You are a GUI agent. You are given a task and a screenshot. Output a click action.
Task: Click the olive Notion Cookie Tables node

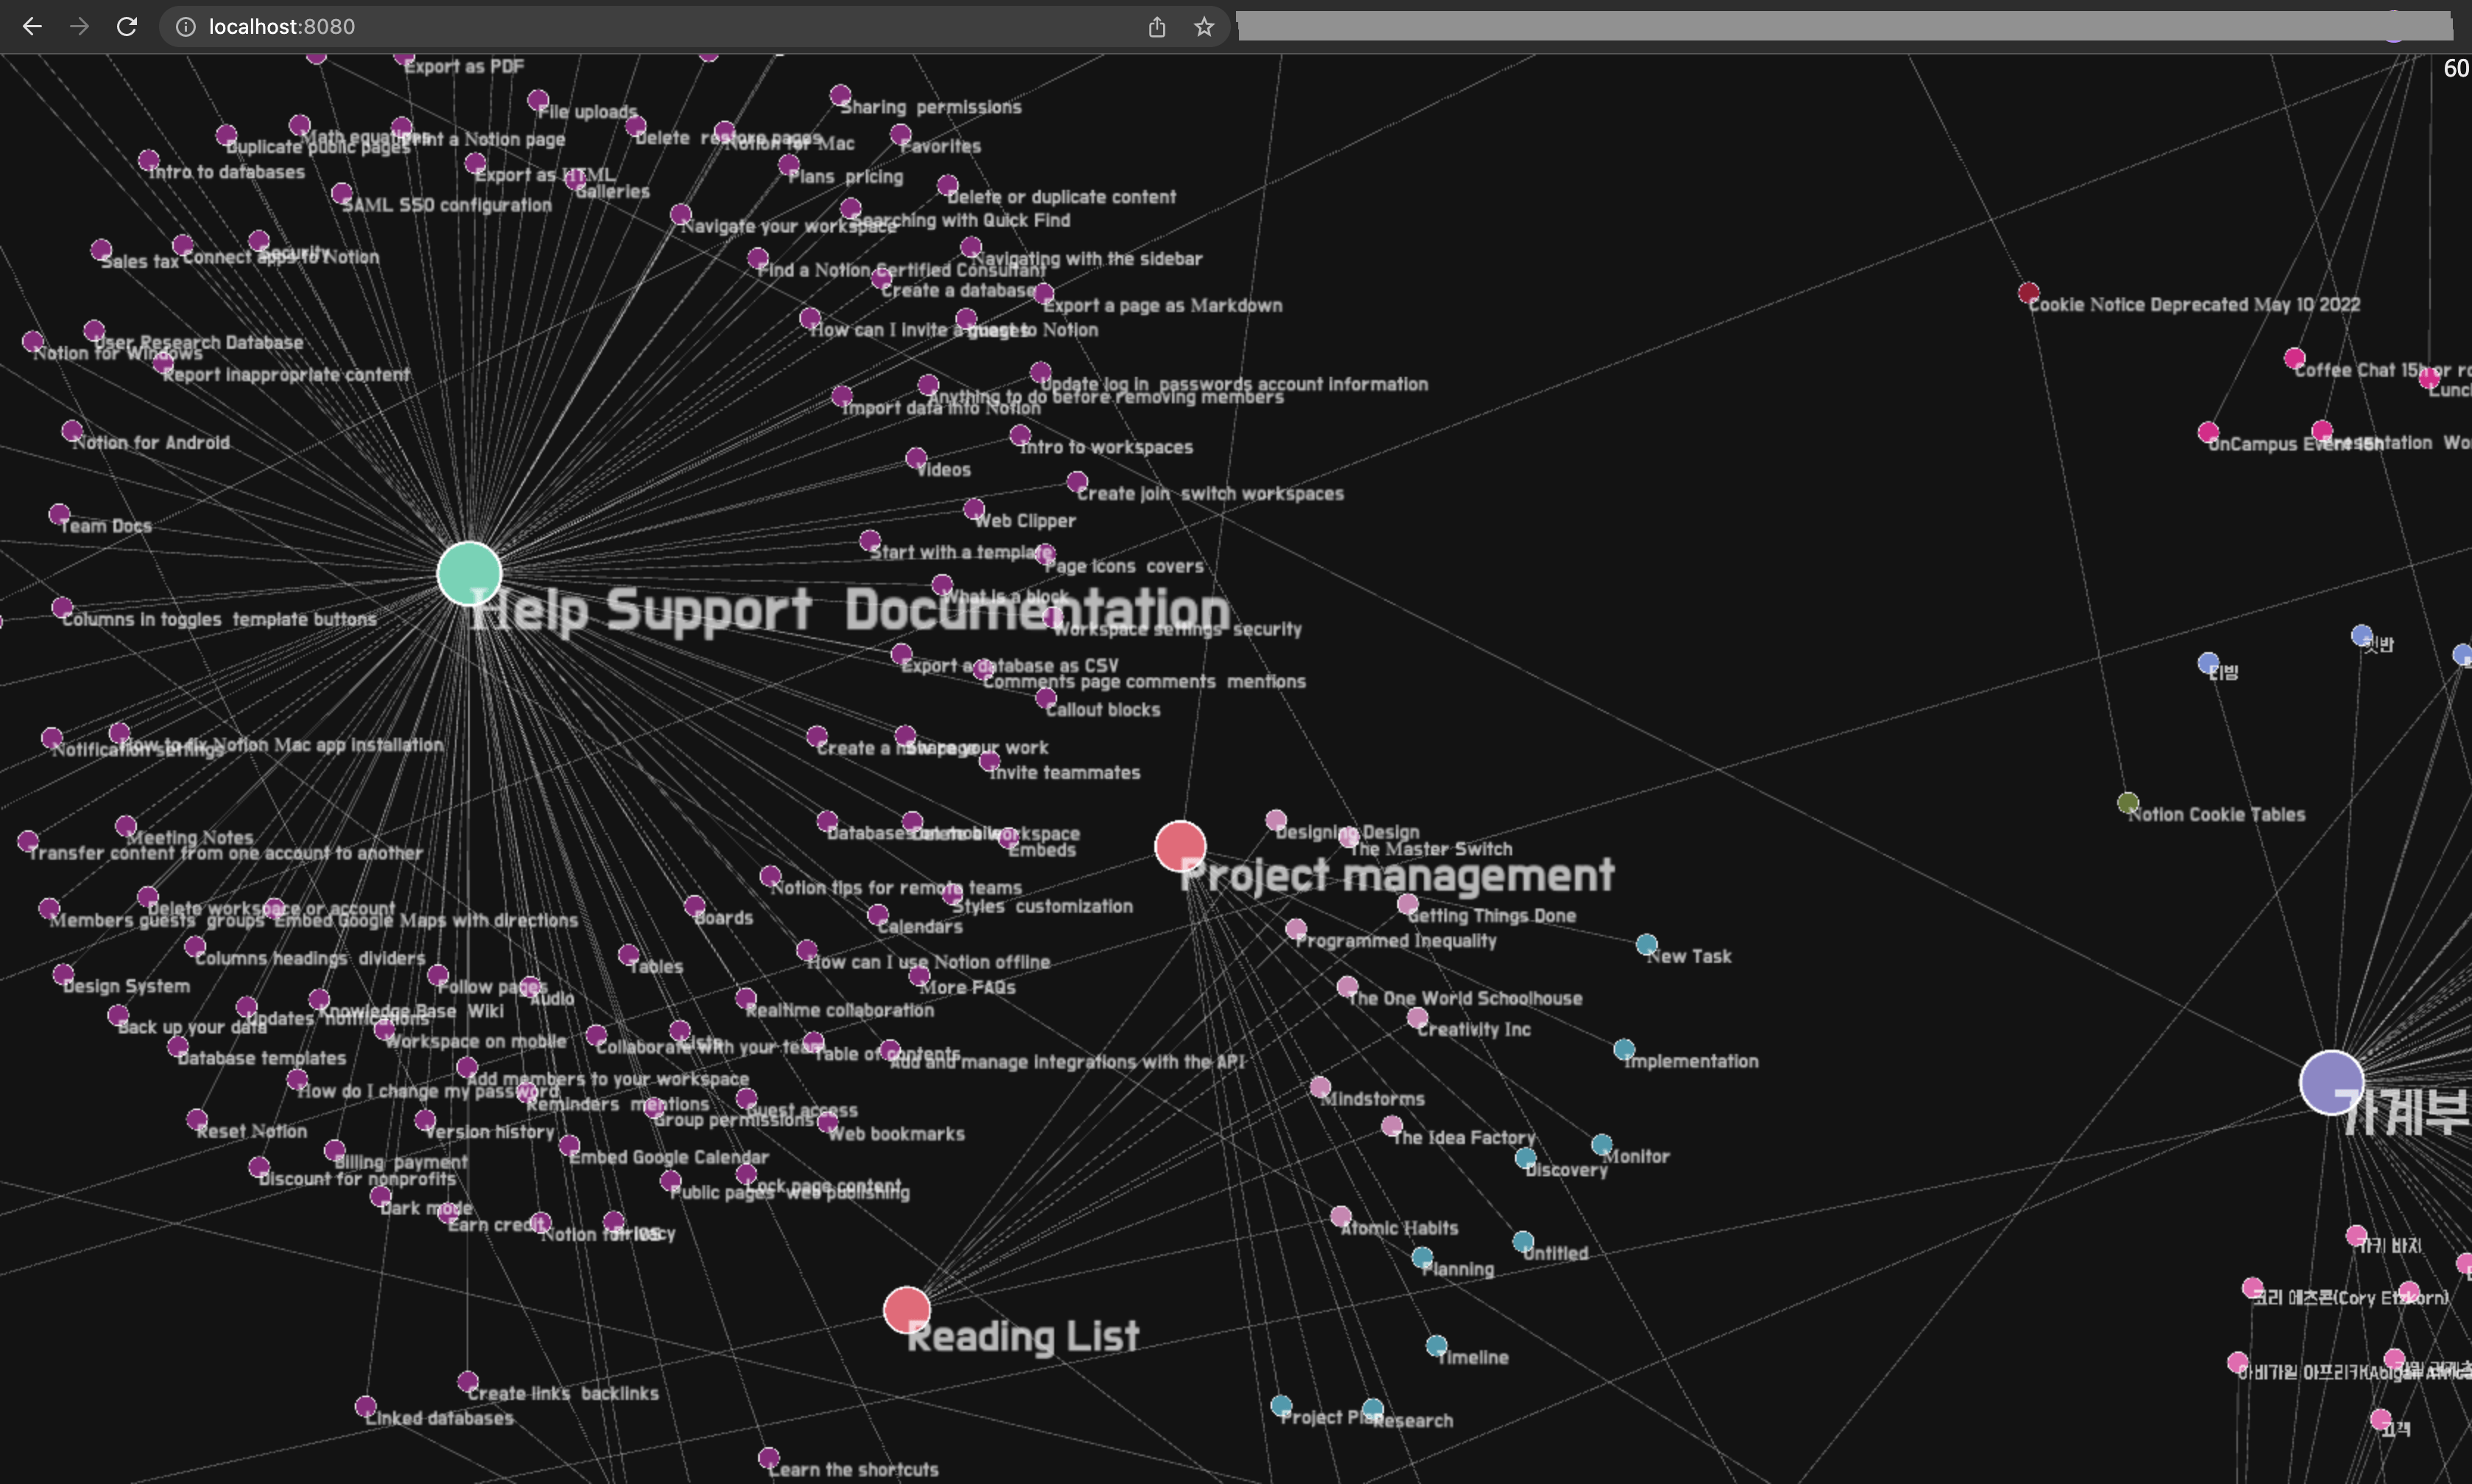tap(2127, 803)
